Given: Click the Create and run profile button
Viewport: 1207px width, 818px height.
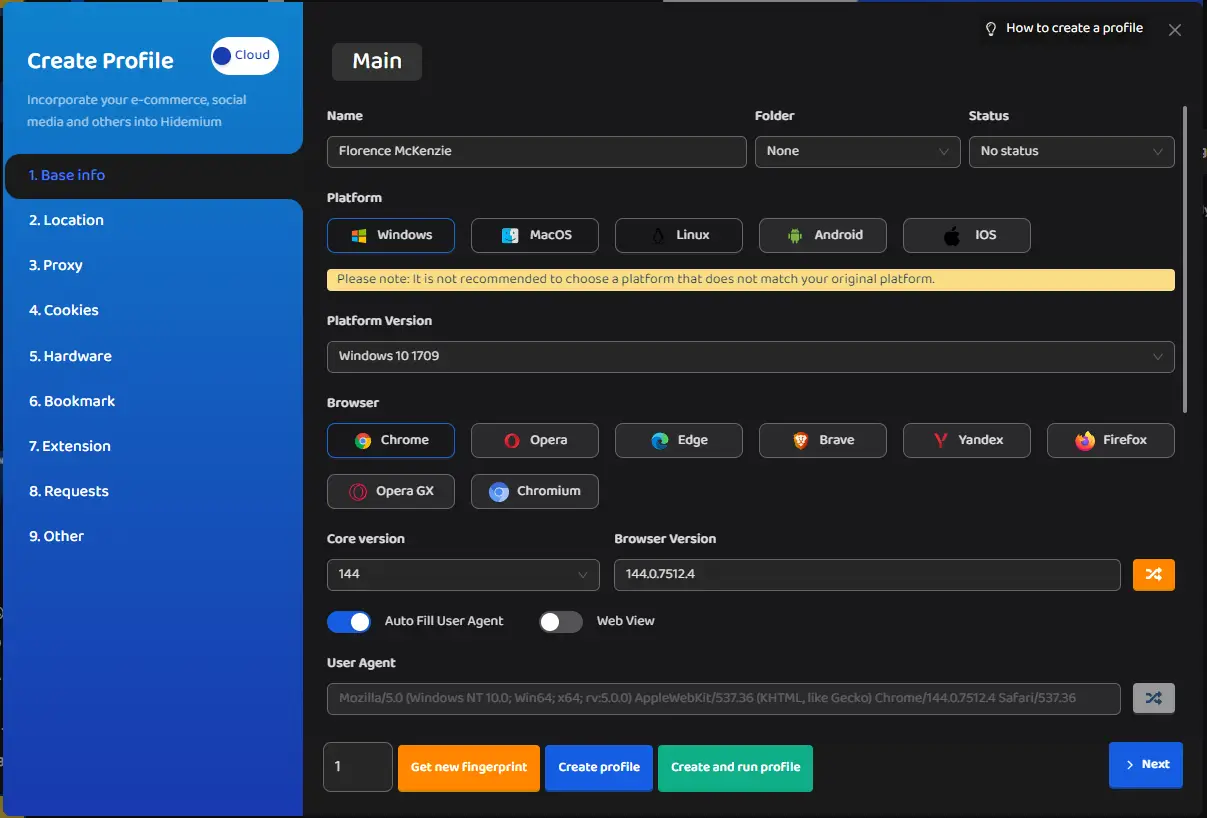Looking at the screenshot, I should click(735, 767).
